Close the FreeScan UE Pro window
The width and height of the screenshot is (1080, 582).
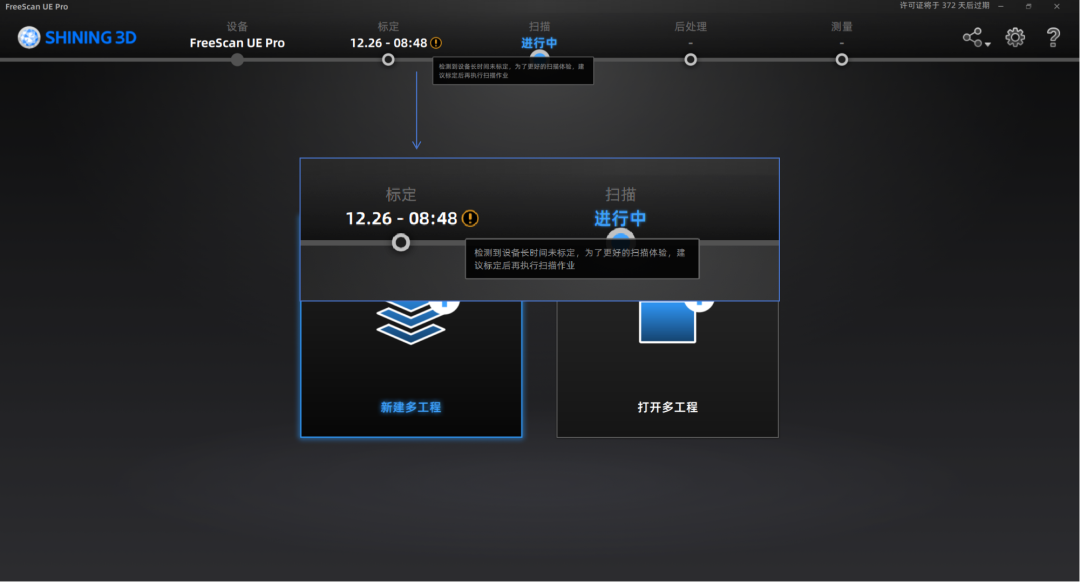[1057, 6]
